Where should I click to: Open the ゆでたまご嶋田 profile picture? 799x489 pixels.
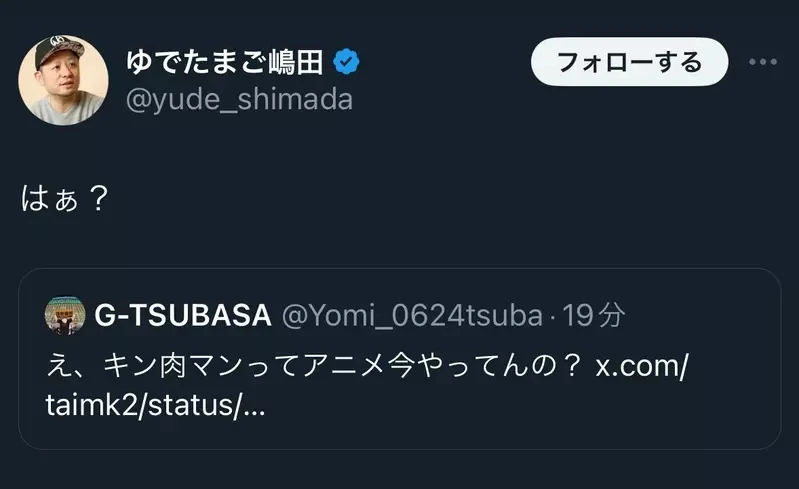click(65, 80)
